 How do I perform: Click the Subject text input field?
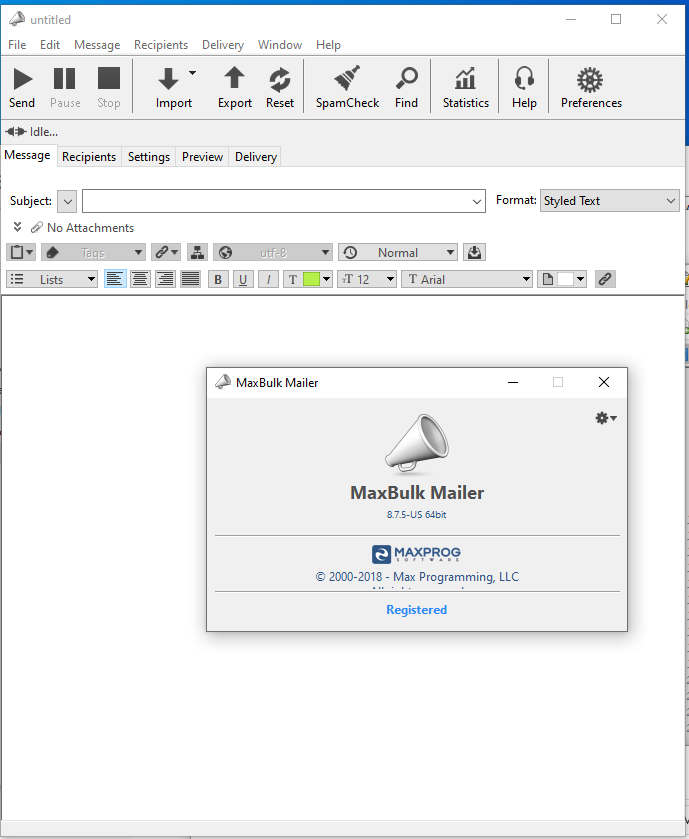(x=276, y=201)
